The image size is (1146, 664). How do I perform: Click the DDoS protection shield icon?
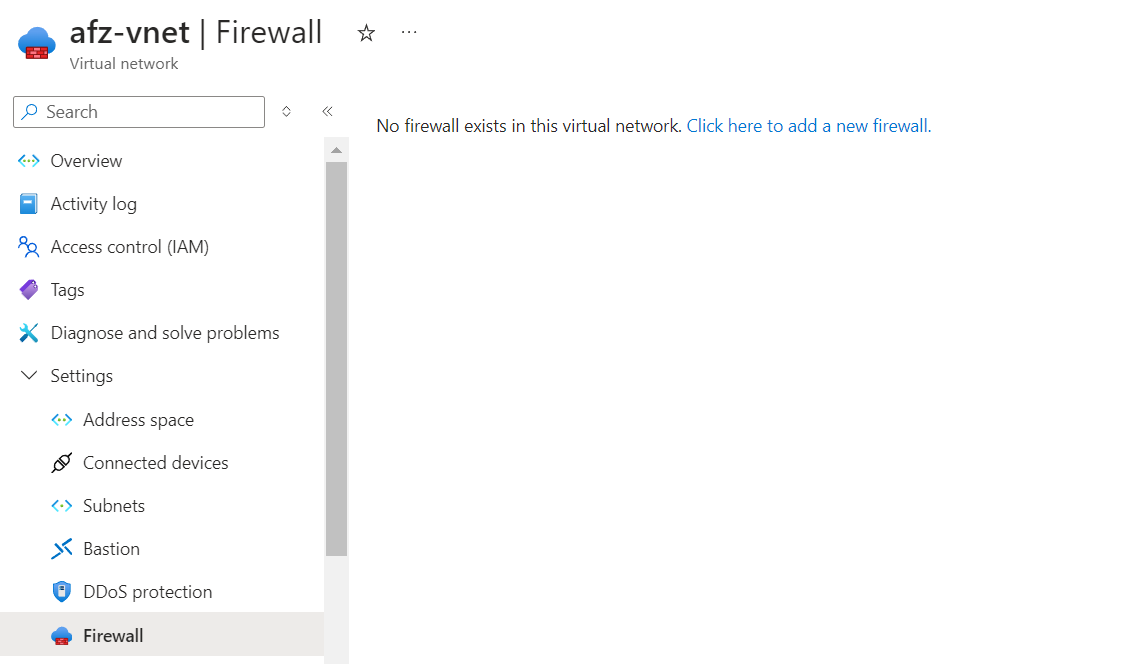(x=62, y=592)
